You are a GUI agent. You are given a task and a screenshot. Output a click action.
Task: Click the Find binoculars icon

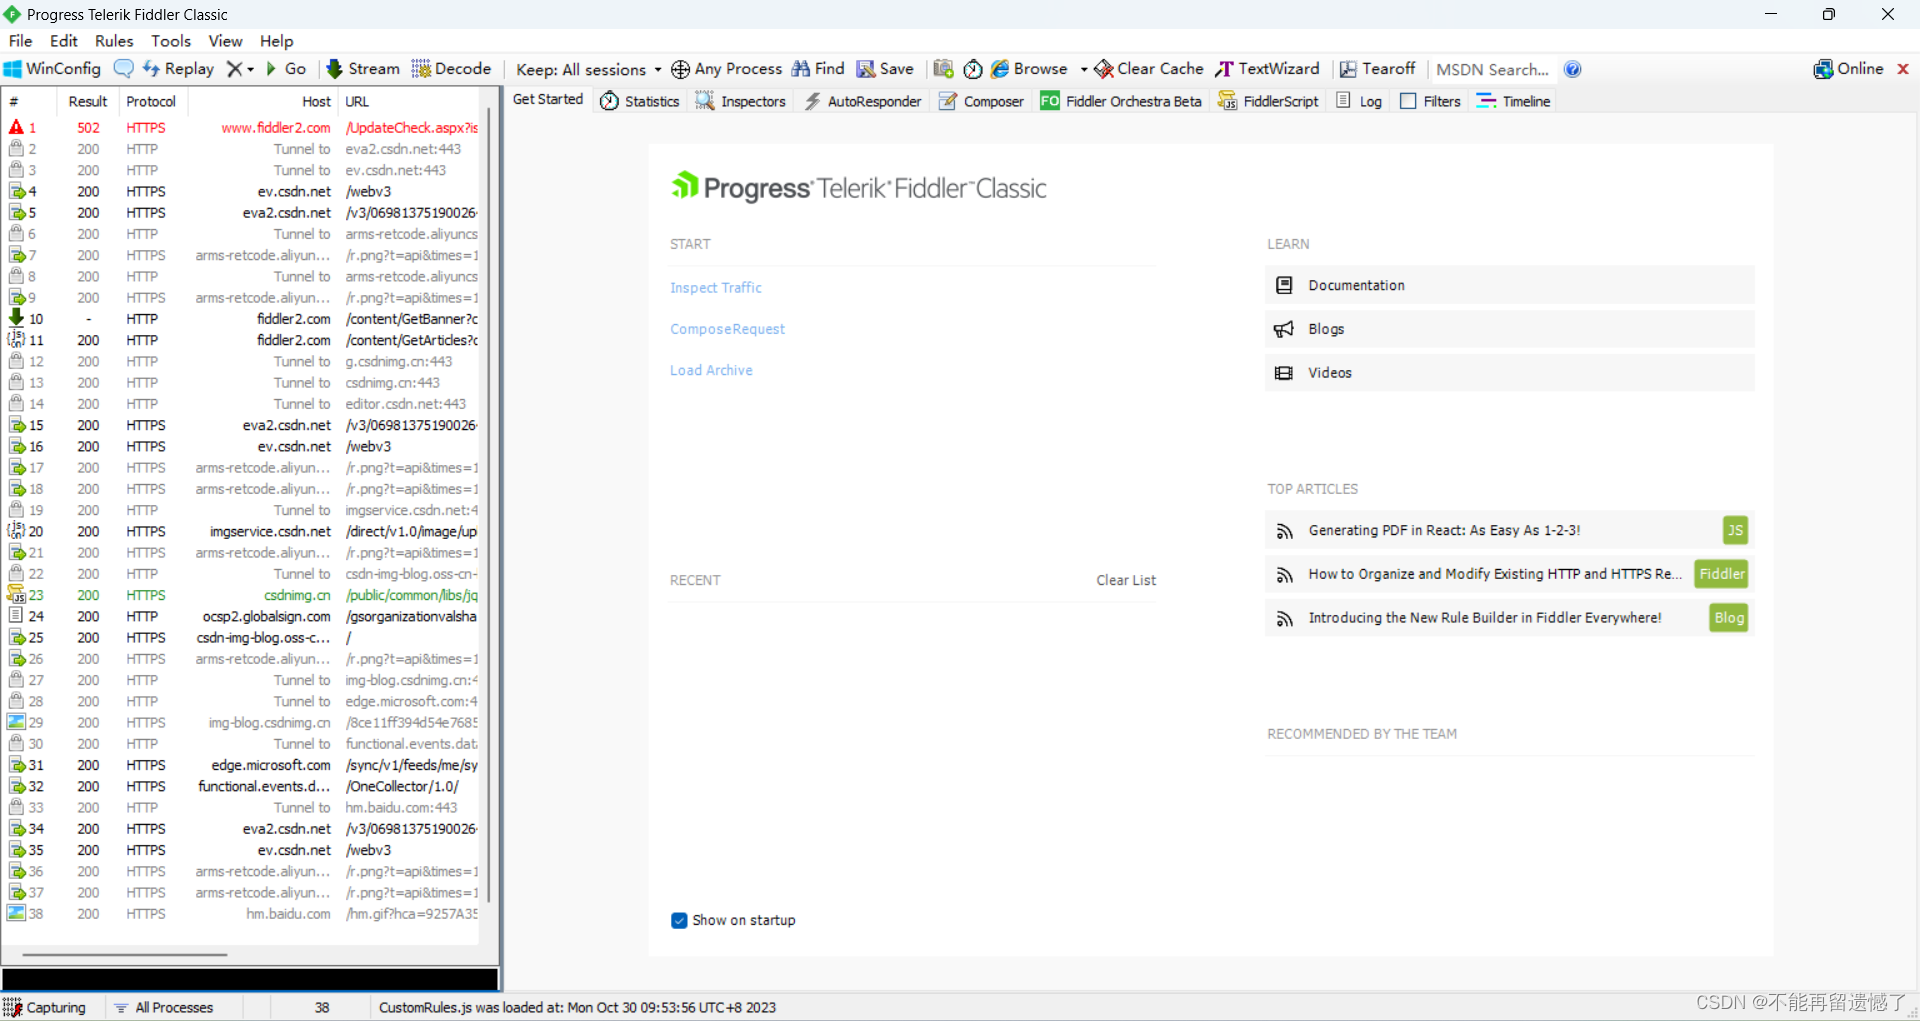(x=801, y=69)
